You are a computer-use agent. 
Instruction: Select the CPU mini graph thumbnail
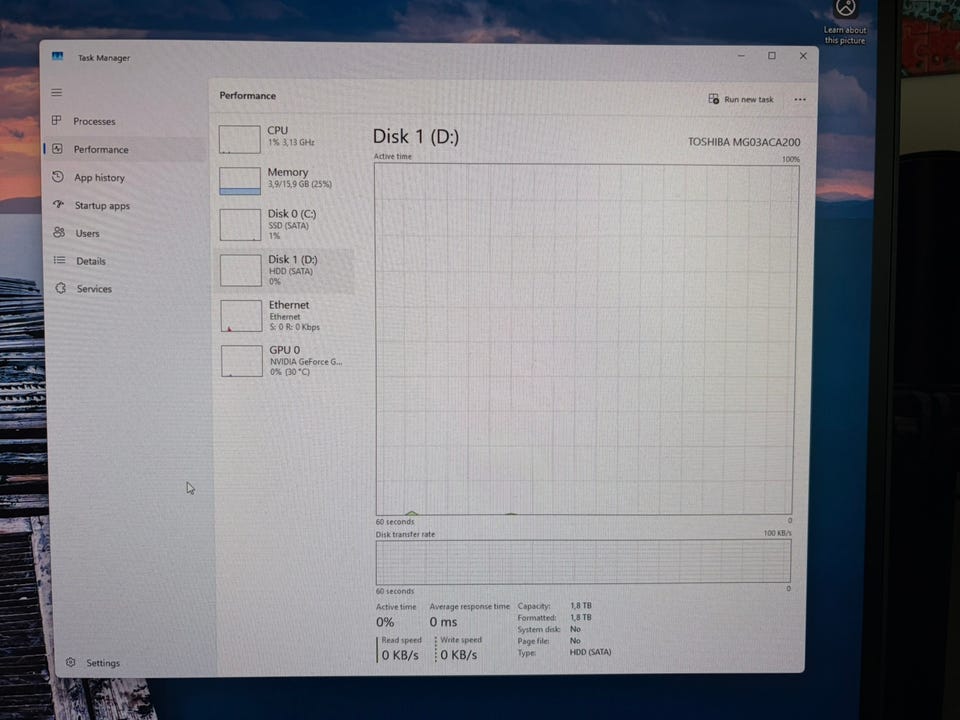point(239,139)
